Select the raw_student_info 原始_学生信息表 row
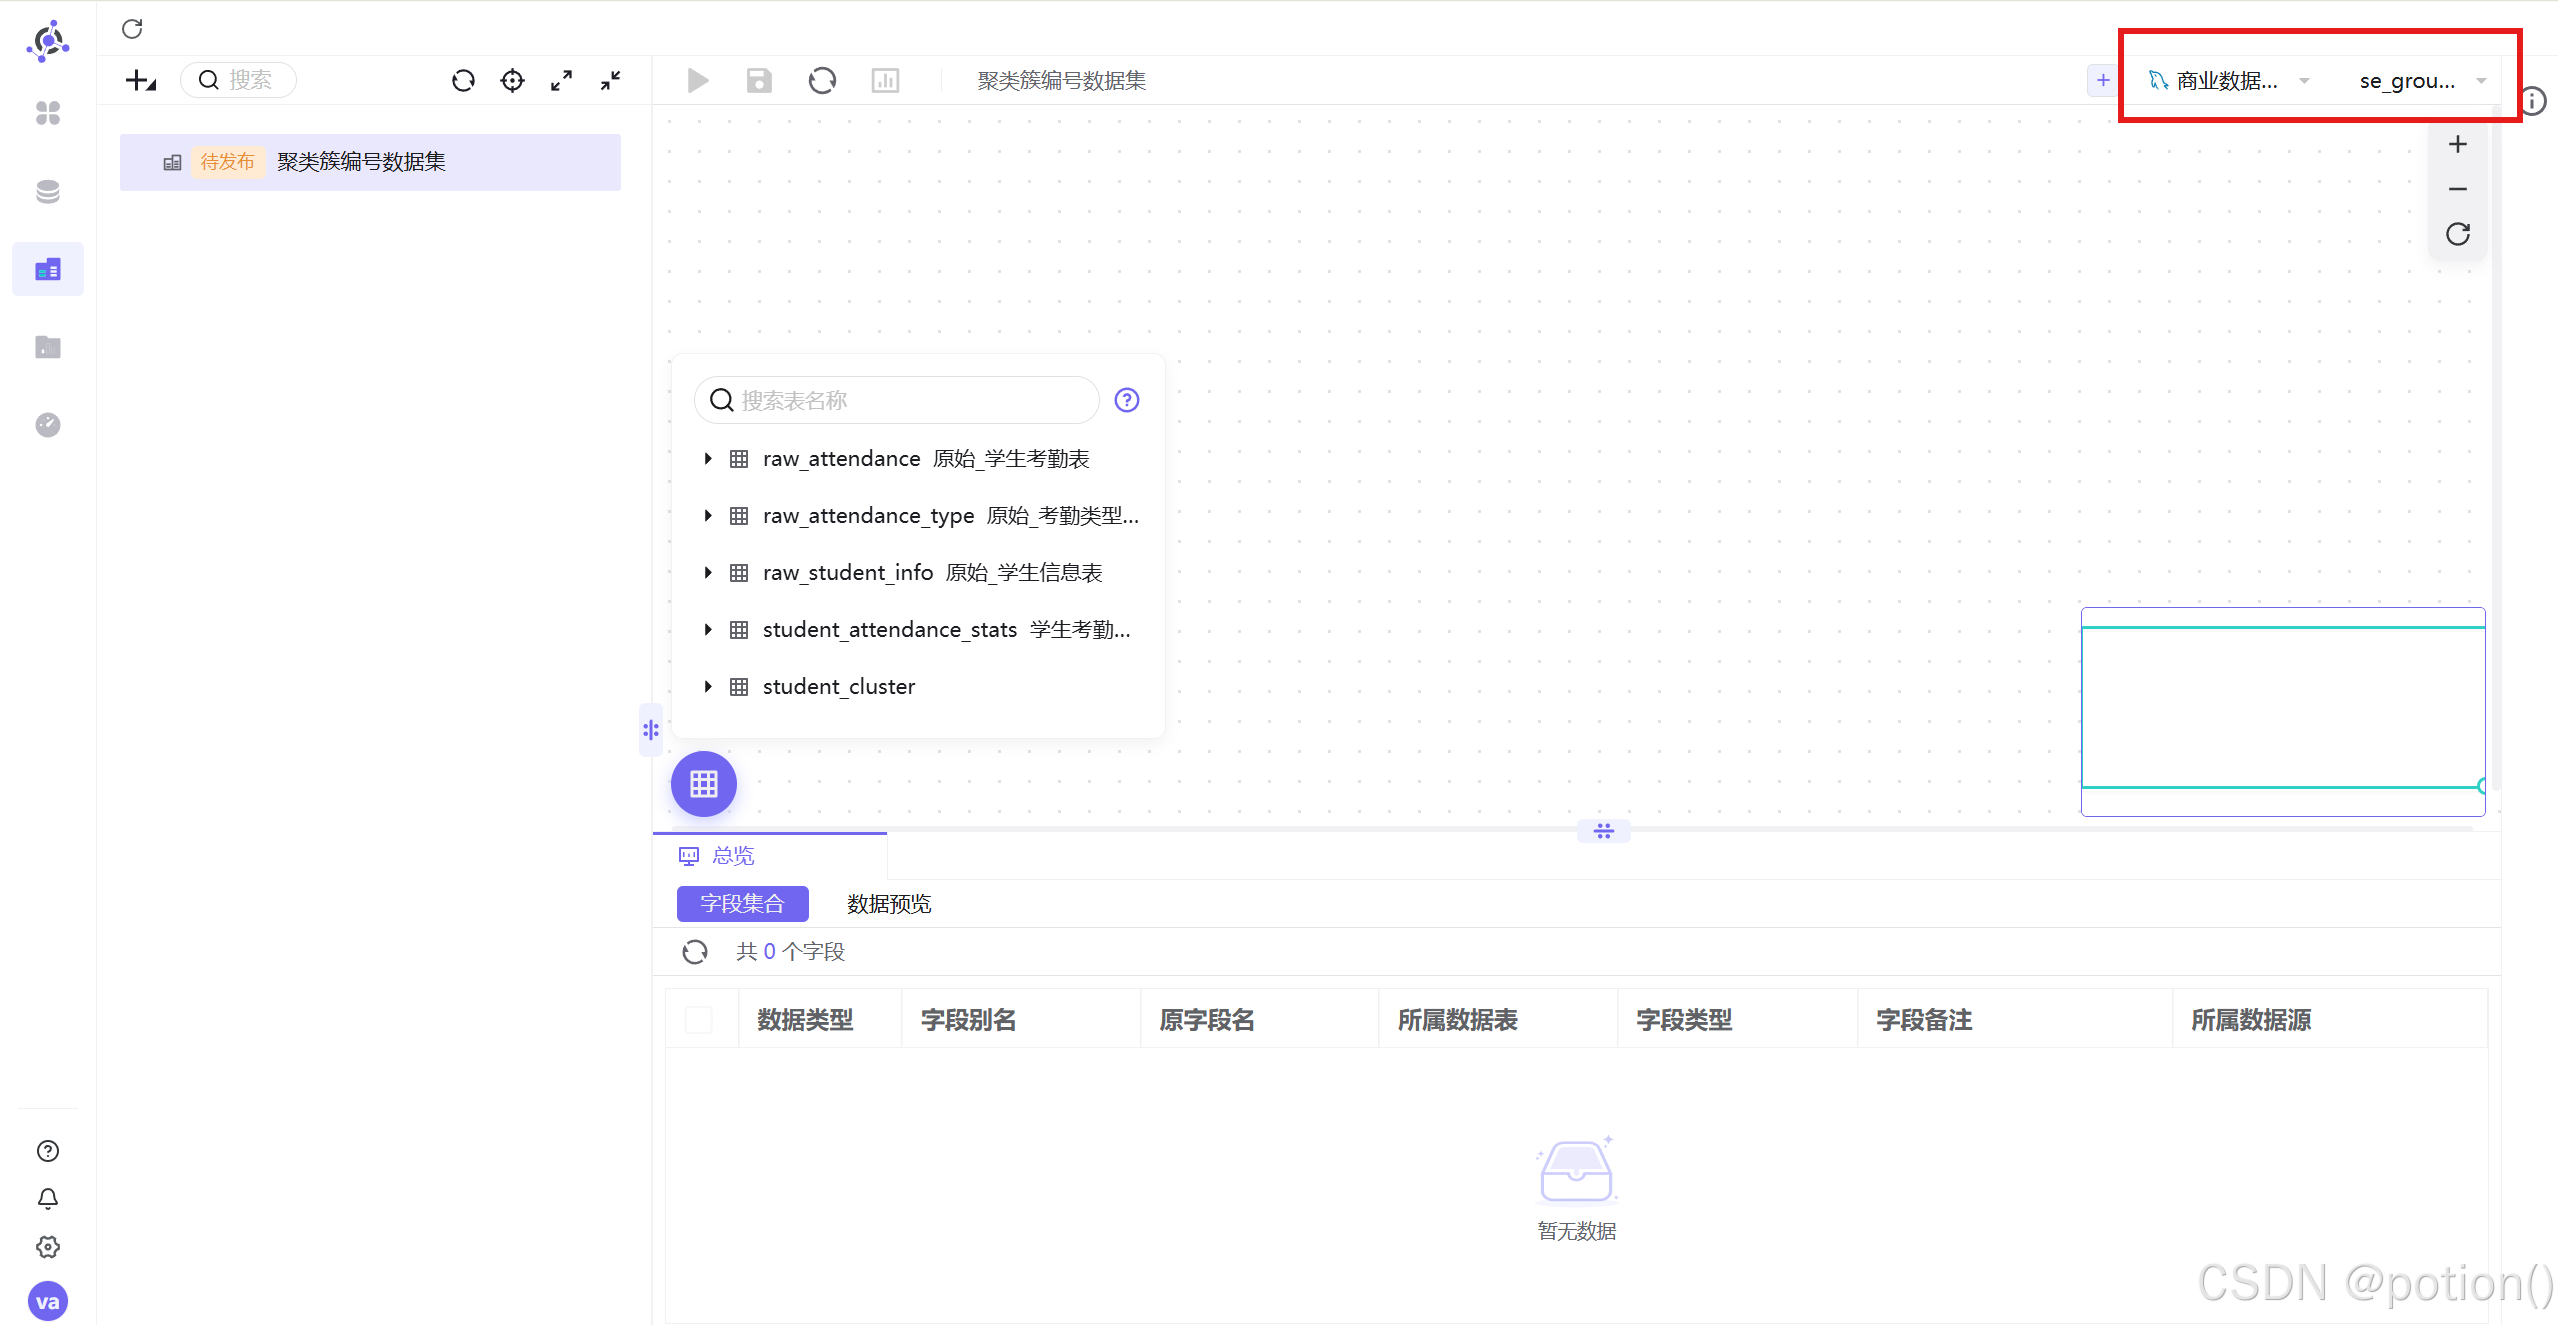This screenshot has width=2558, height=1325. [x=919, y=572]
